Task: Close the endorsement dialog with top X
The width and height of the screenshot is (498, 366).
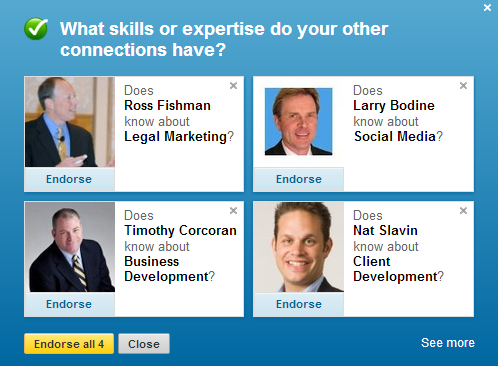Action: (487, 8)
